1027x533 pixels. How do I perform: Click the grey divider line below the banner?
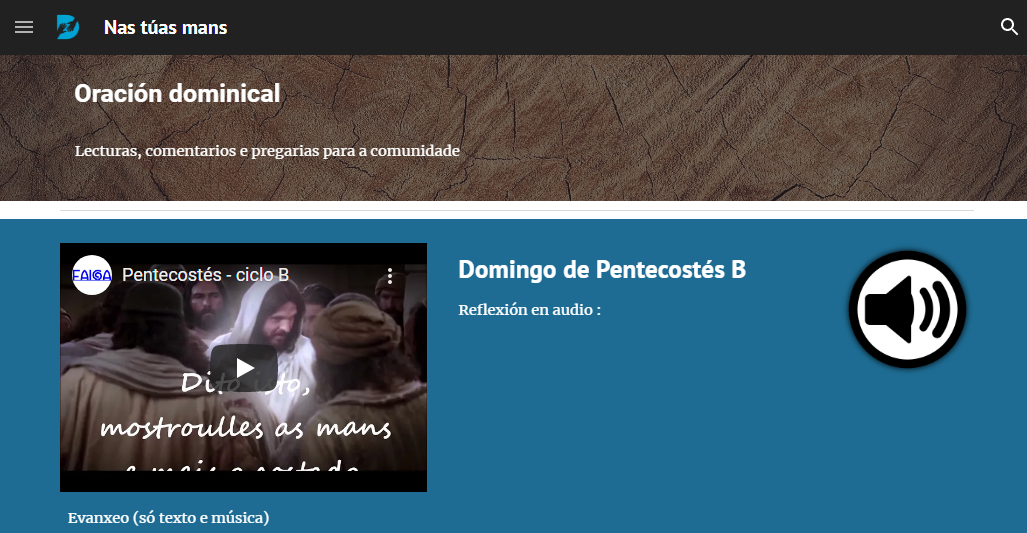517,211
